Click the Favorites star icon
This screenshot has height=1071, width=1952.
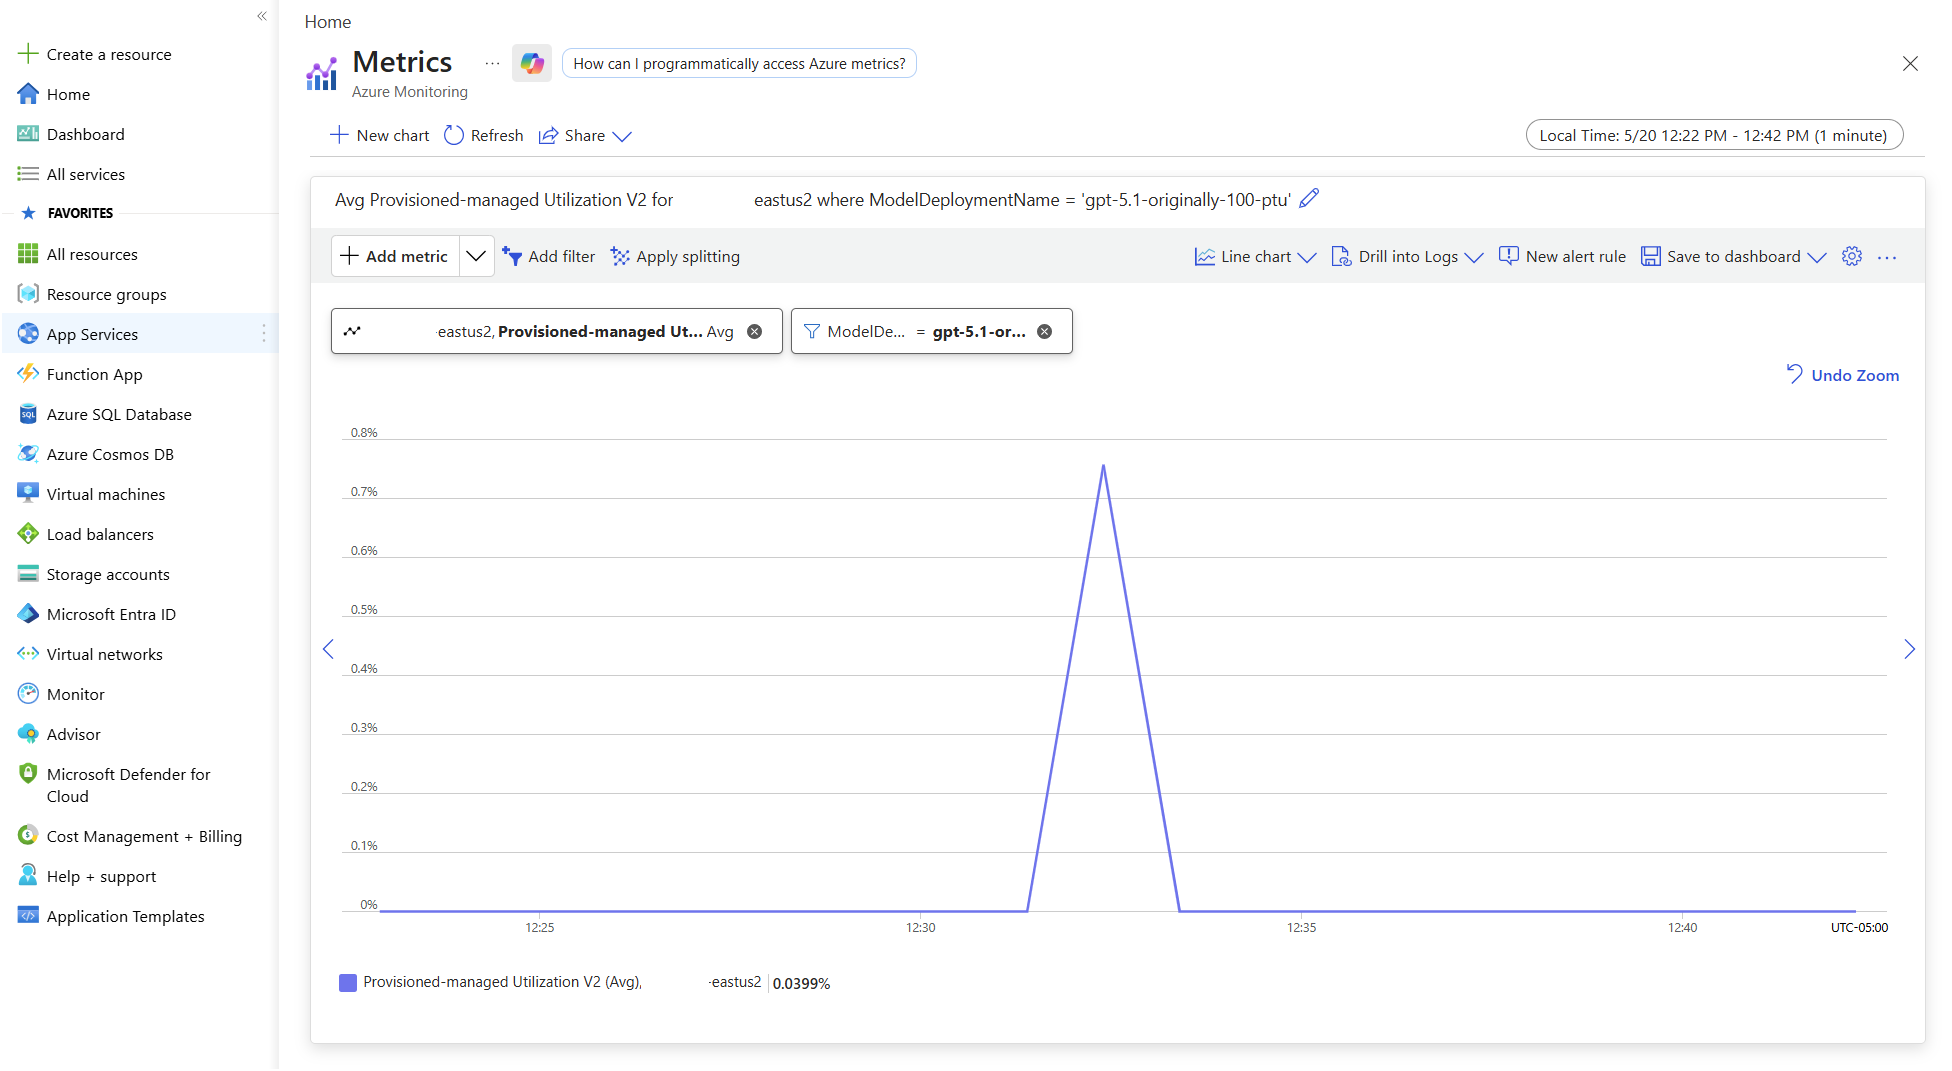28,213
